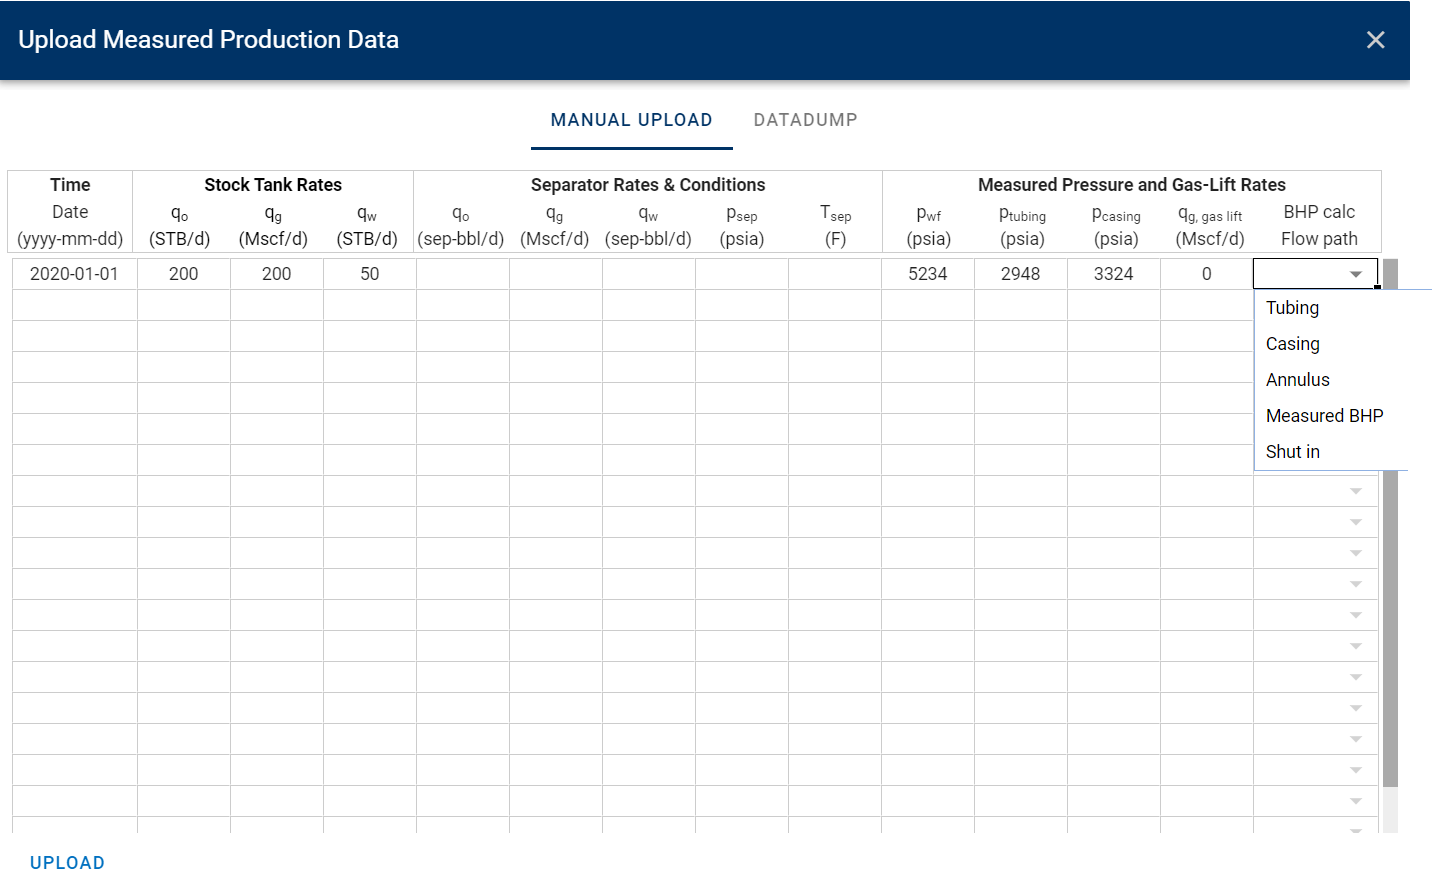
Task: Click the ptubing cell with value 2948
Action: click(x=1020, y=274)
